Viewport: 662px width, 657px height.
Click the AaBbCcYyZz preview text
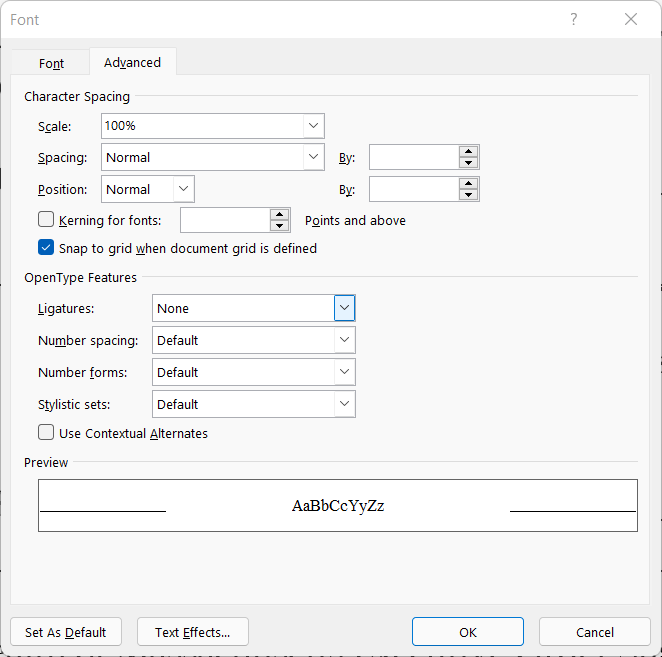coord(338,505)
